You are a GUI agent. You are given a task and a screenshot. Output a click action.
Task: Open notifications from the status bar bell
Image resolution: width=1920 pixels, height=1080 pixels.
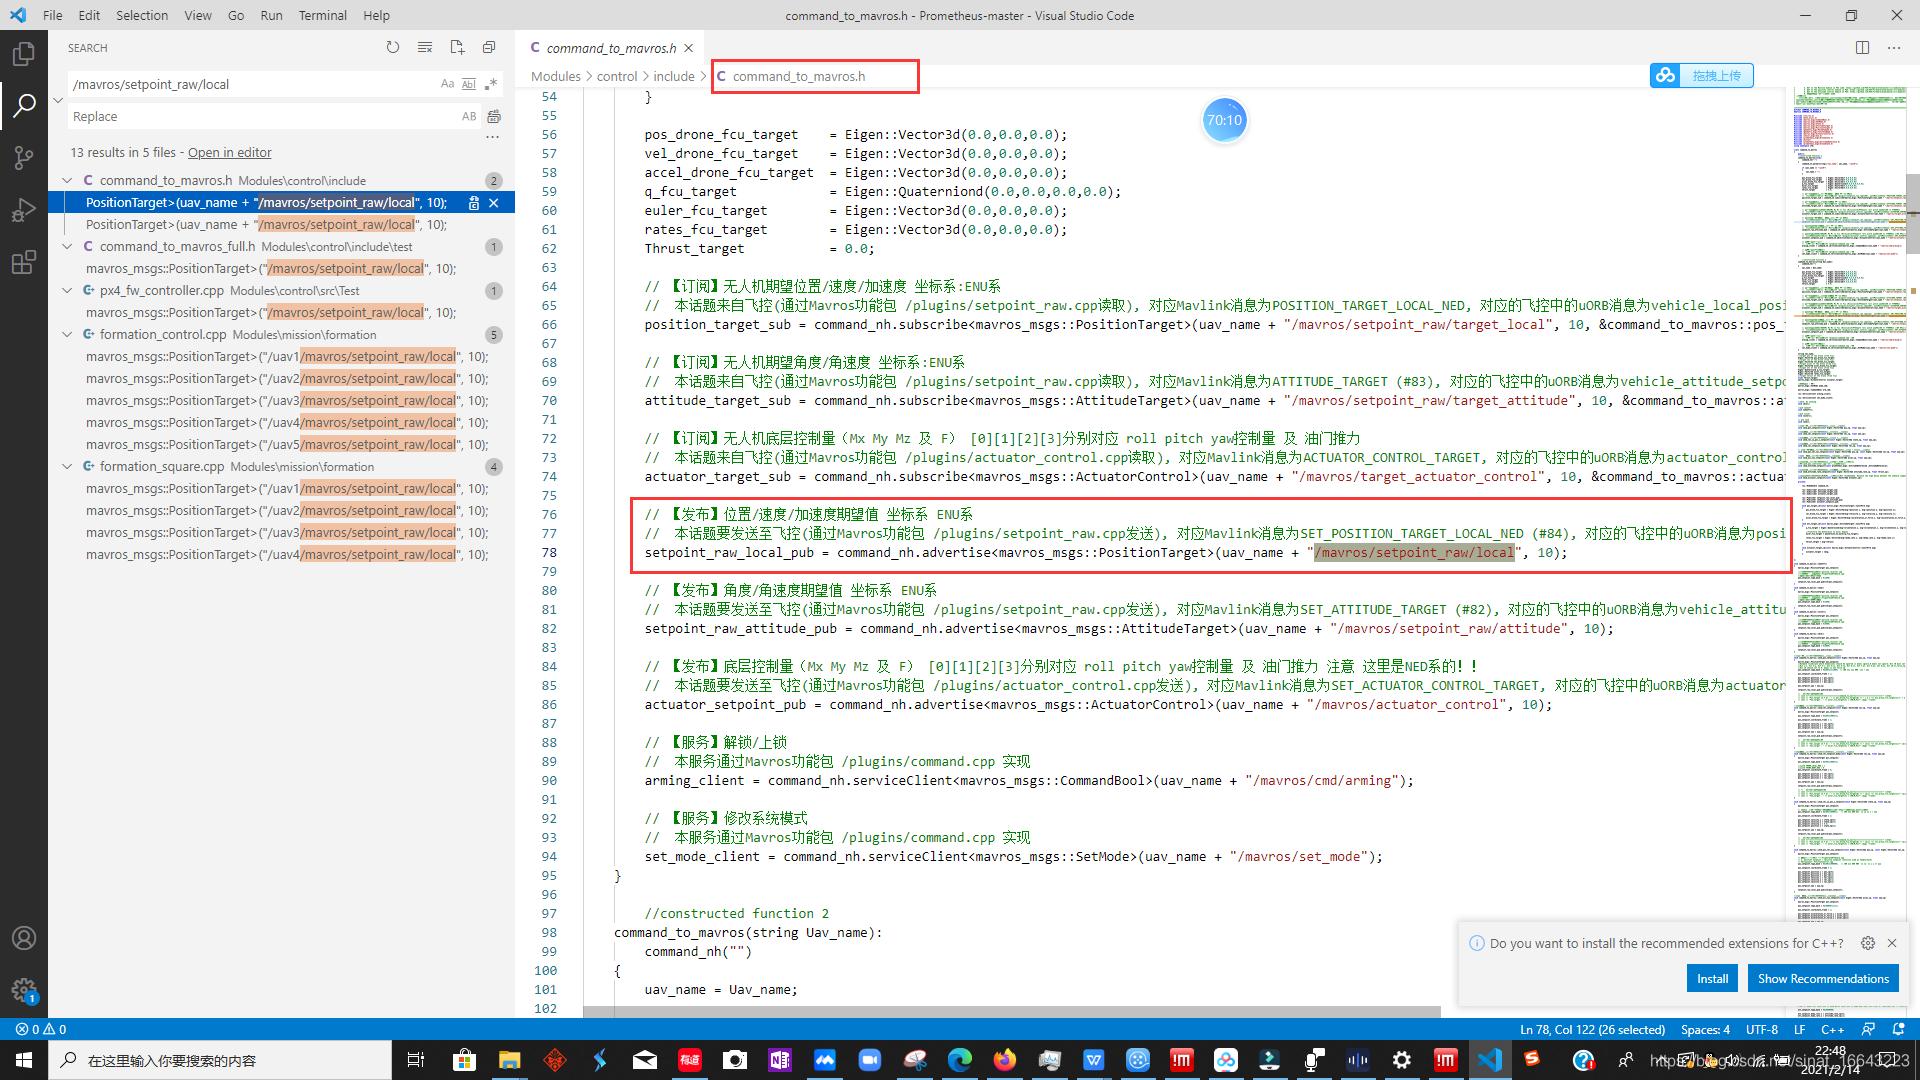point(1898,1029)
